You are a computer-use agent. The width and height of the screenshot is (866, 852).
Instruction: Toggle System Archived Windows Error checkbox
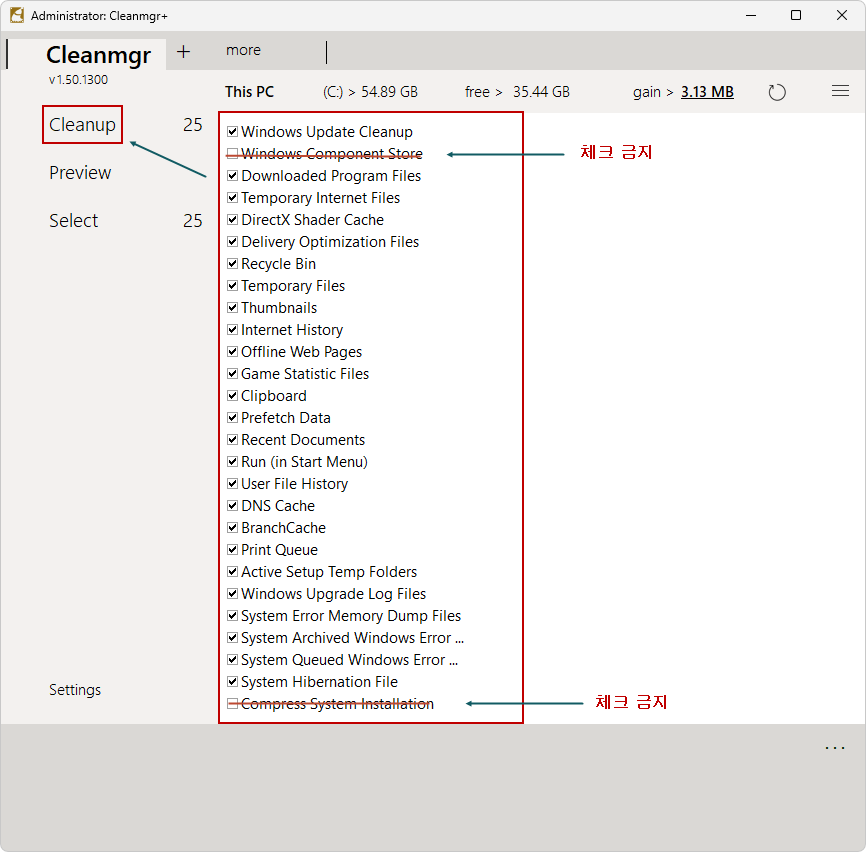coord(233,638)
